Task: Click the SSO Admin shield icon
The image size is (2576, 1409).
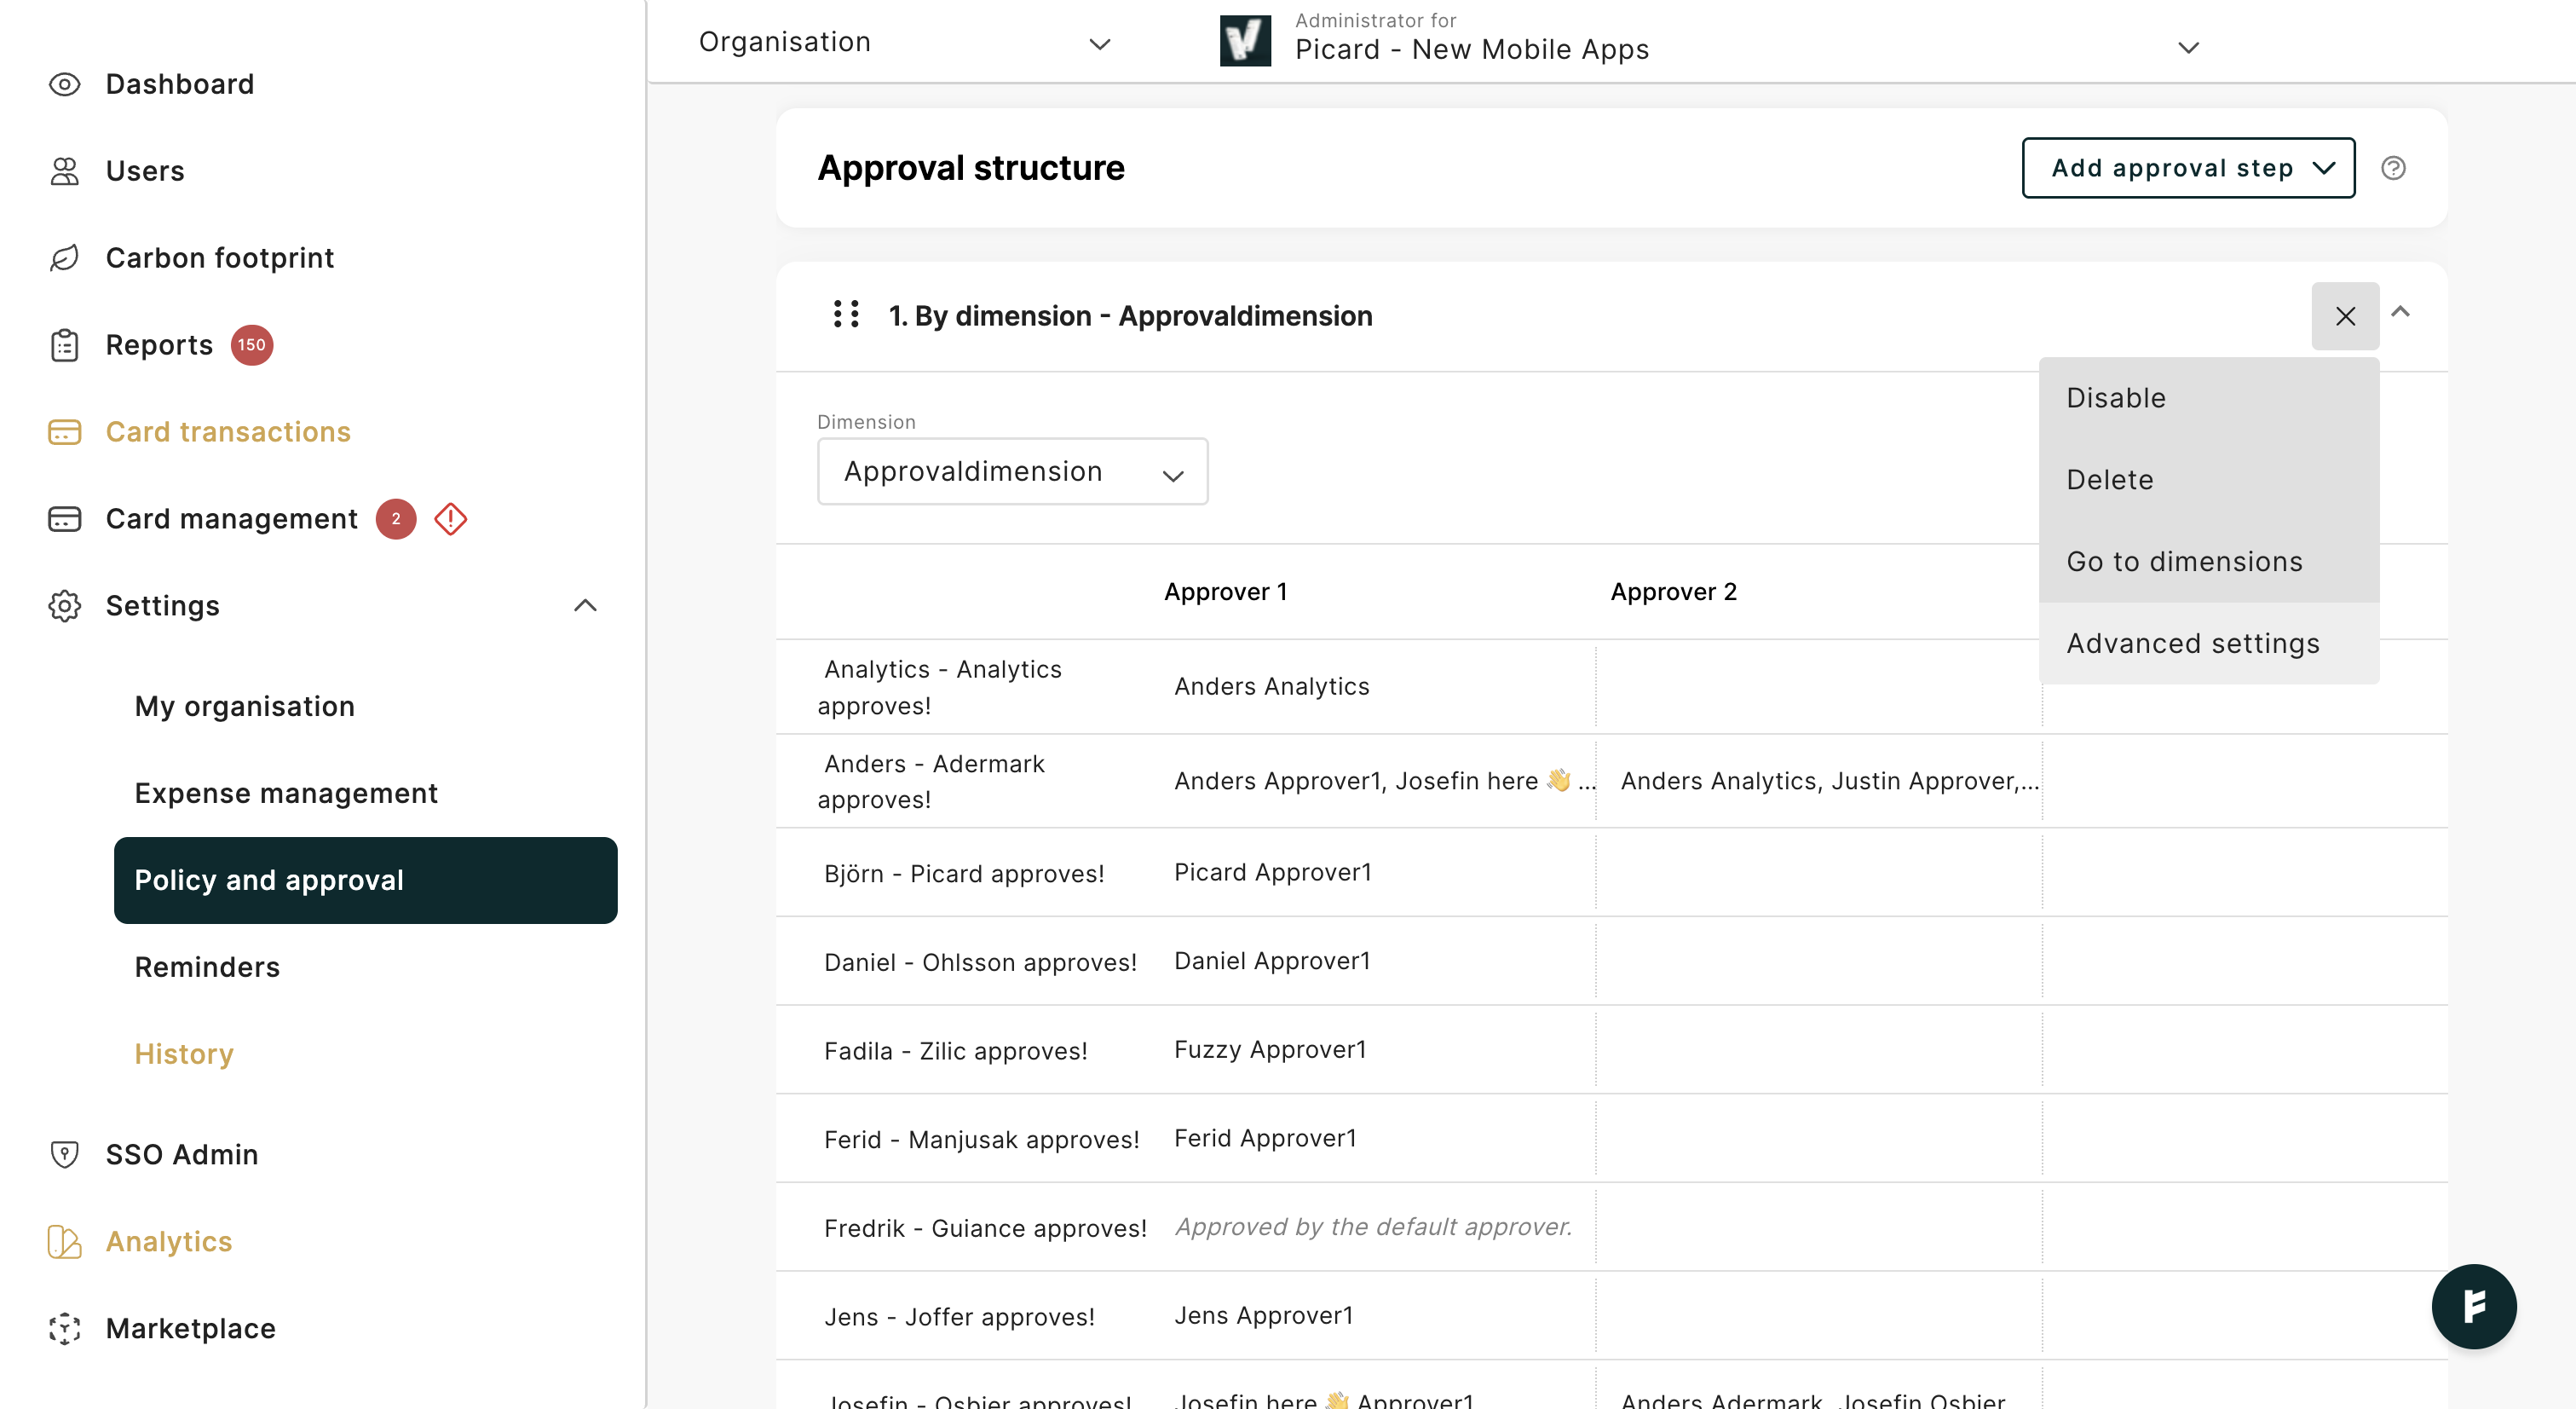Action: click(64, 1154)
